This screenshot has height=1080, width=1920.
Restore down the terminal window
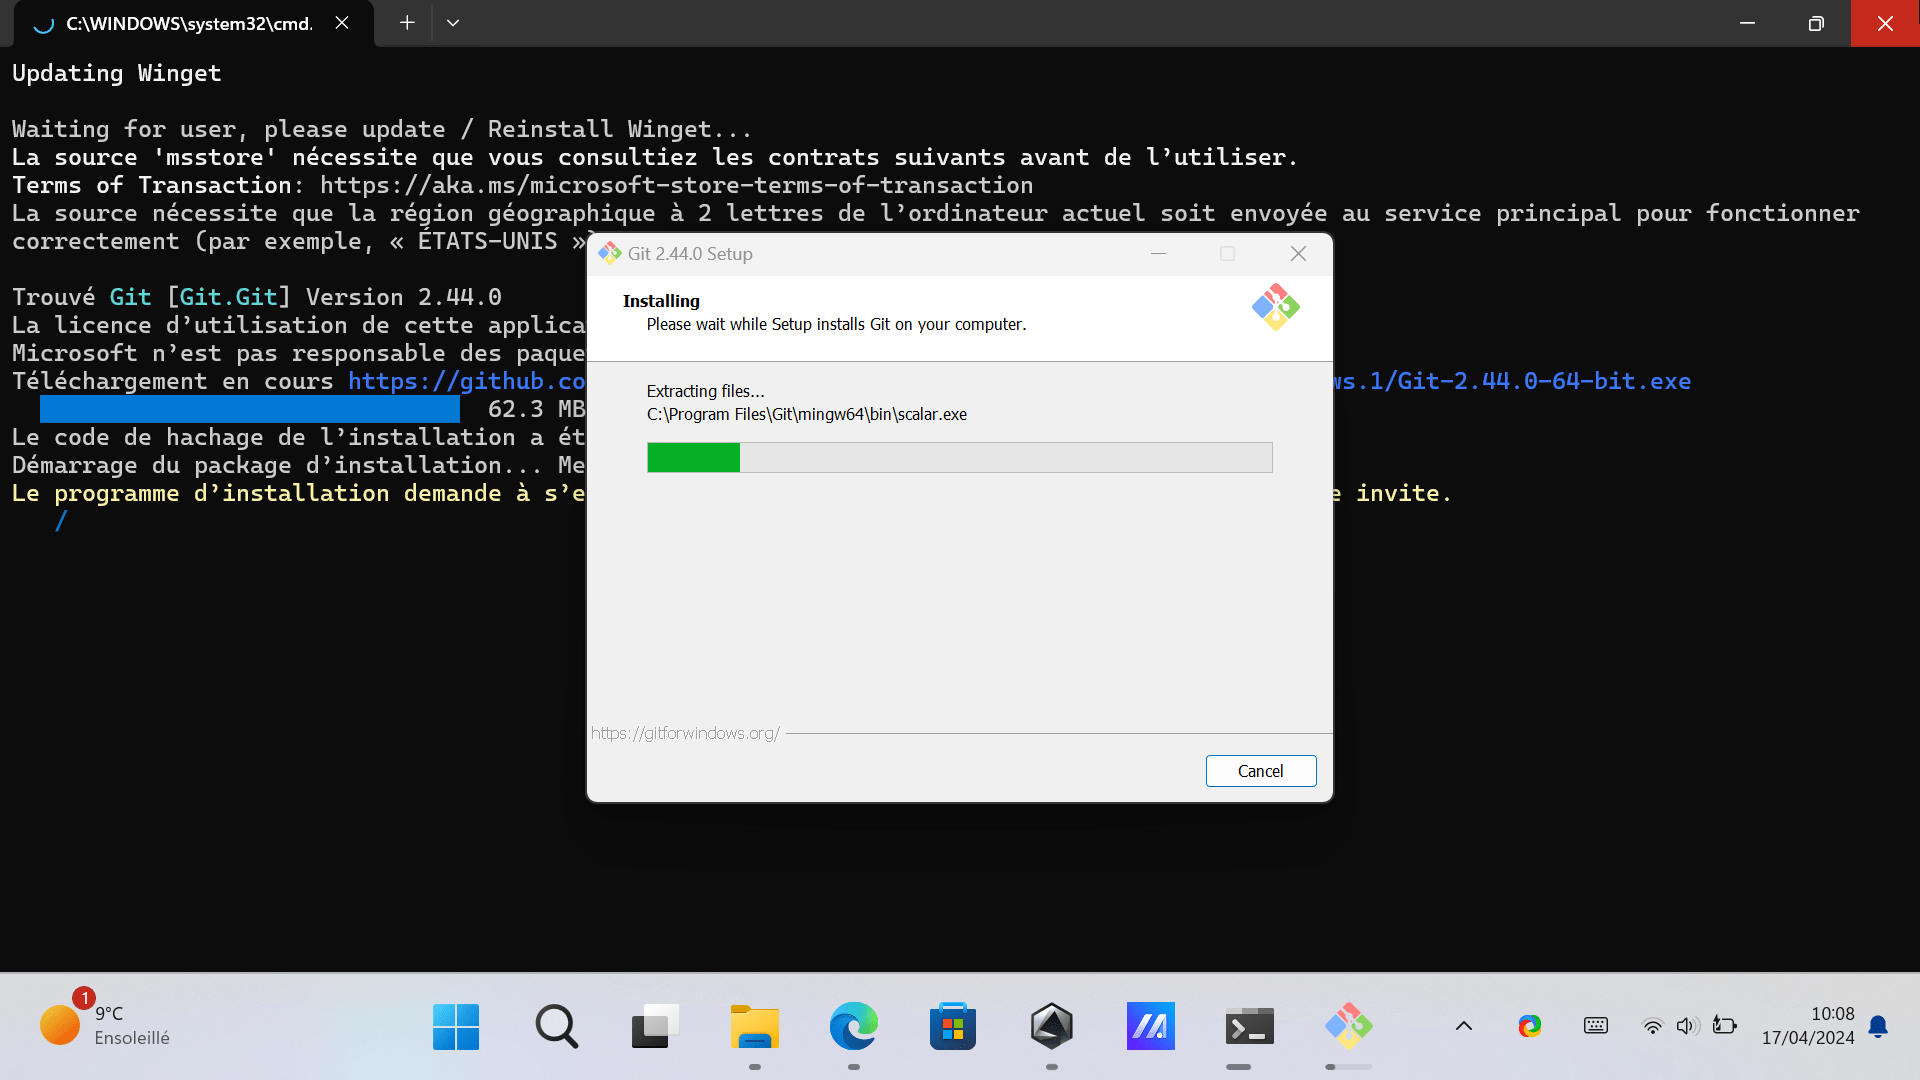coord(1816,23)
